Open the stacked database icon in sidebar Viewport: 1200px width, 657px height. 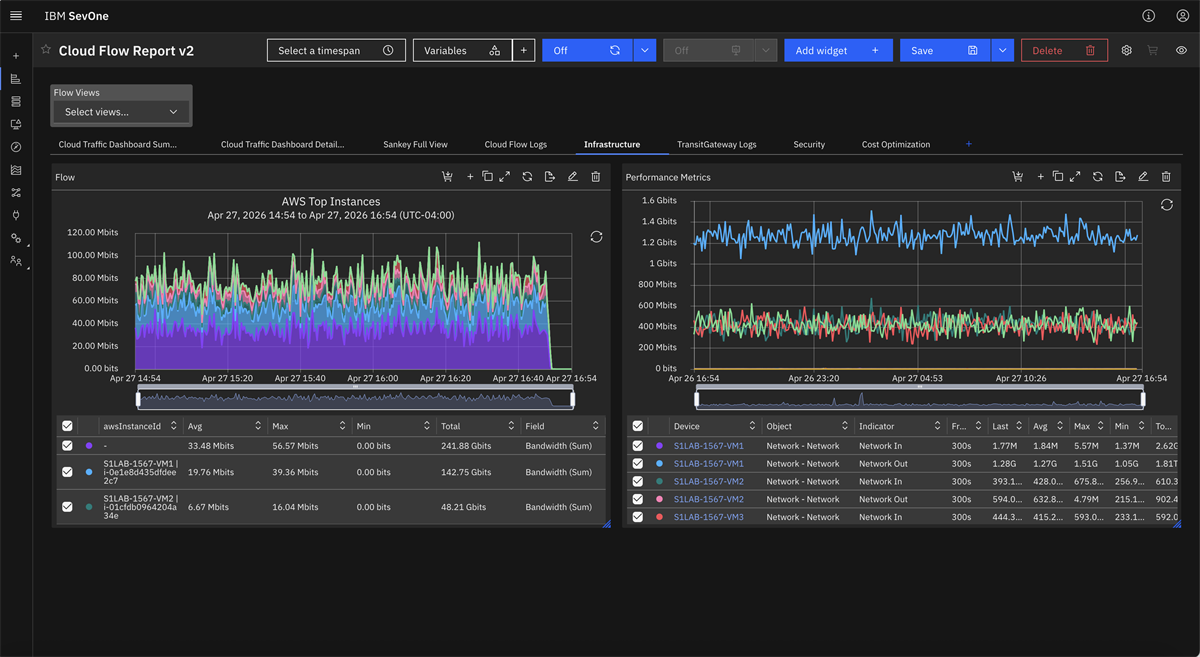(x=16, y=102)
